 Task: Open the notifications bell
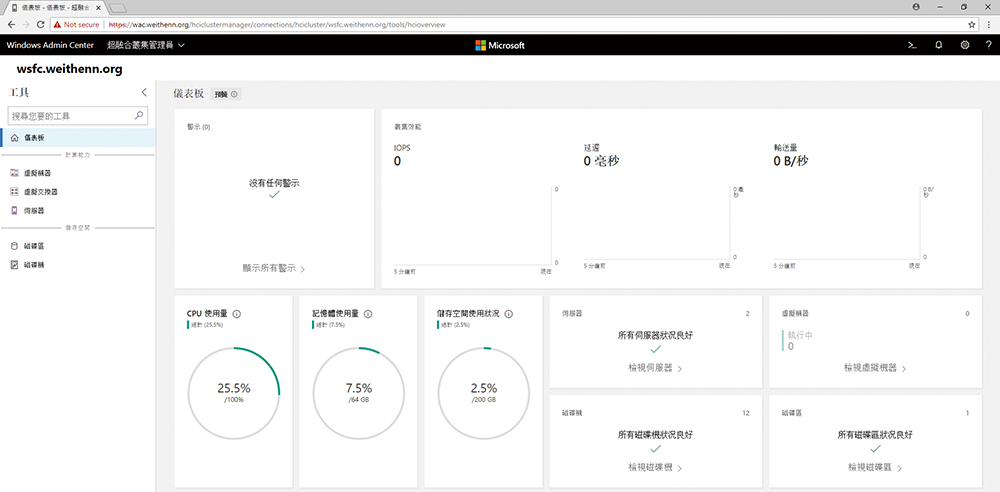[938, 45]
